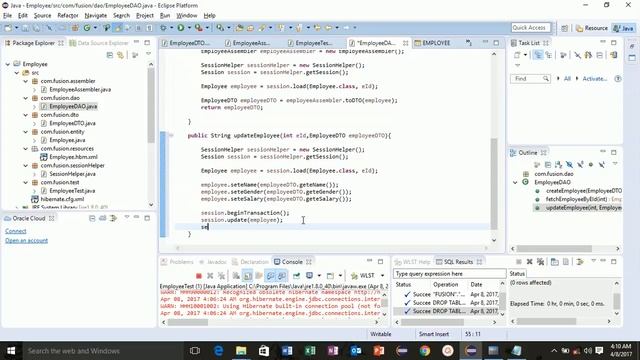640x360 pixels.
Task: Open the WLST dropdown arrow in Console
Action: [382, 276]
